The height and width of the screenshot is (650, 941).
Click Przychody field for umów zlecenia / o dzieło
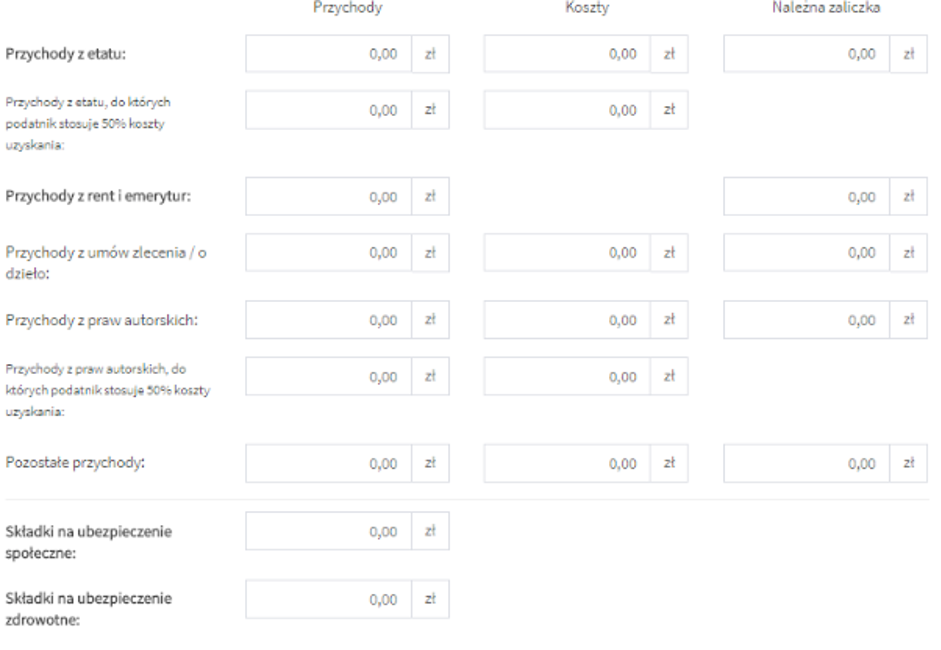(328, 253)
